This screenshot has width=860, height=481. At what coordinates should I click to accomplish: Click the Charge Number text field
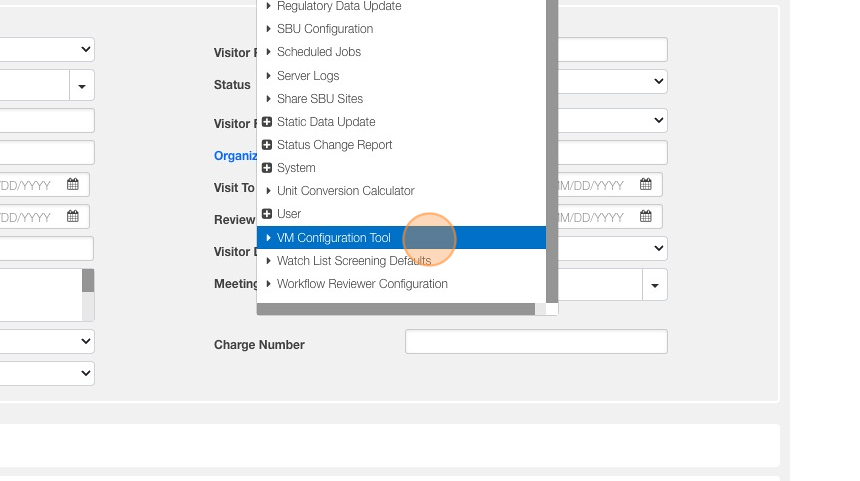pyautogui.click(x=536, y=342)
